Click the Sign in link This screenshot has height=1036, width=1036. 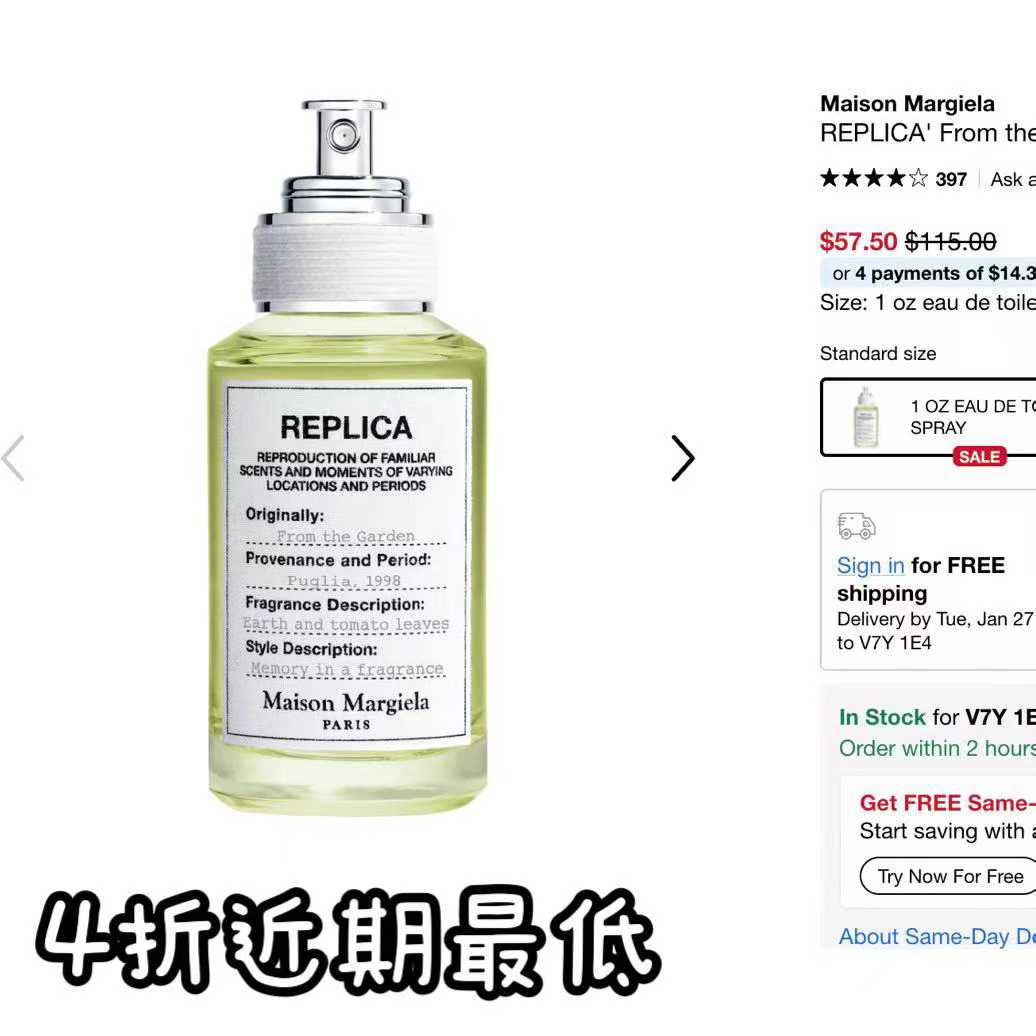pos(870,566)
